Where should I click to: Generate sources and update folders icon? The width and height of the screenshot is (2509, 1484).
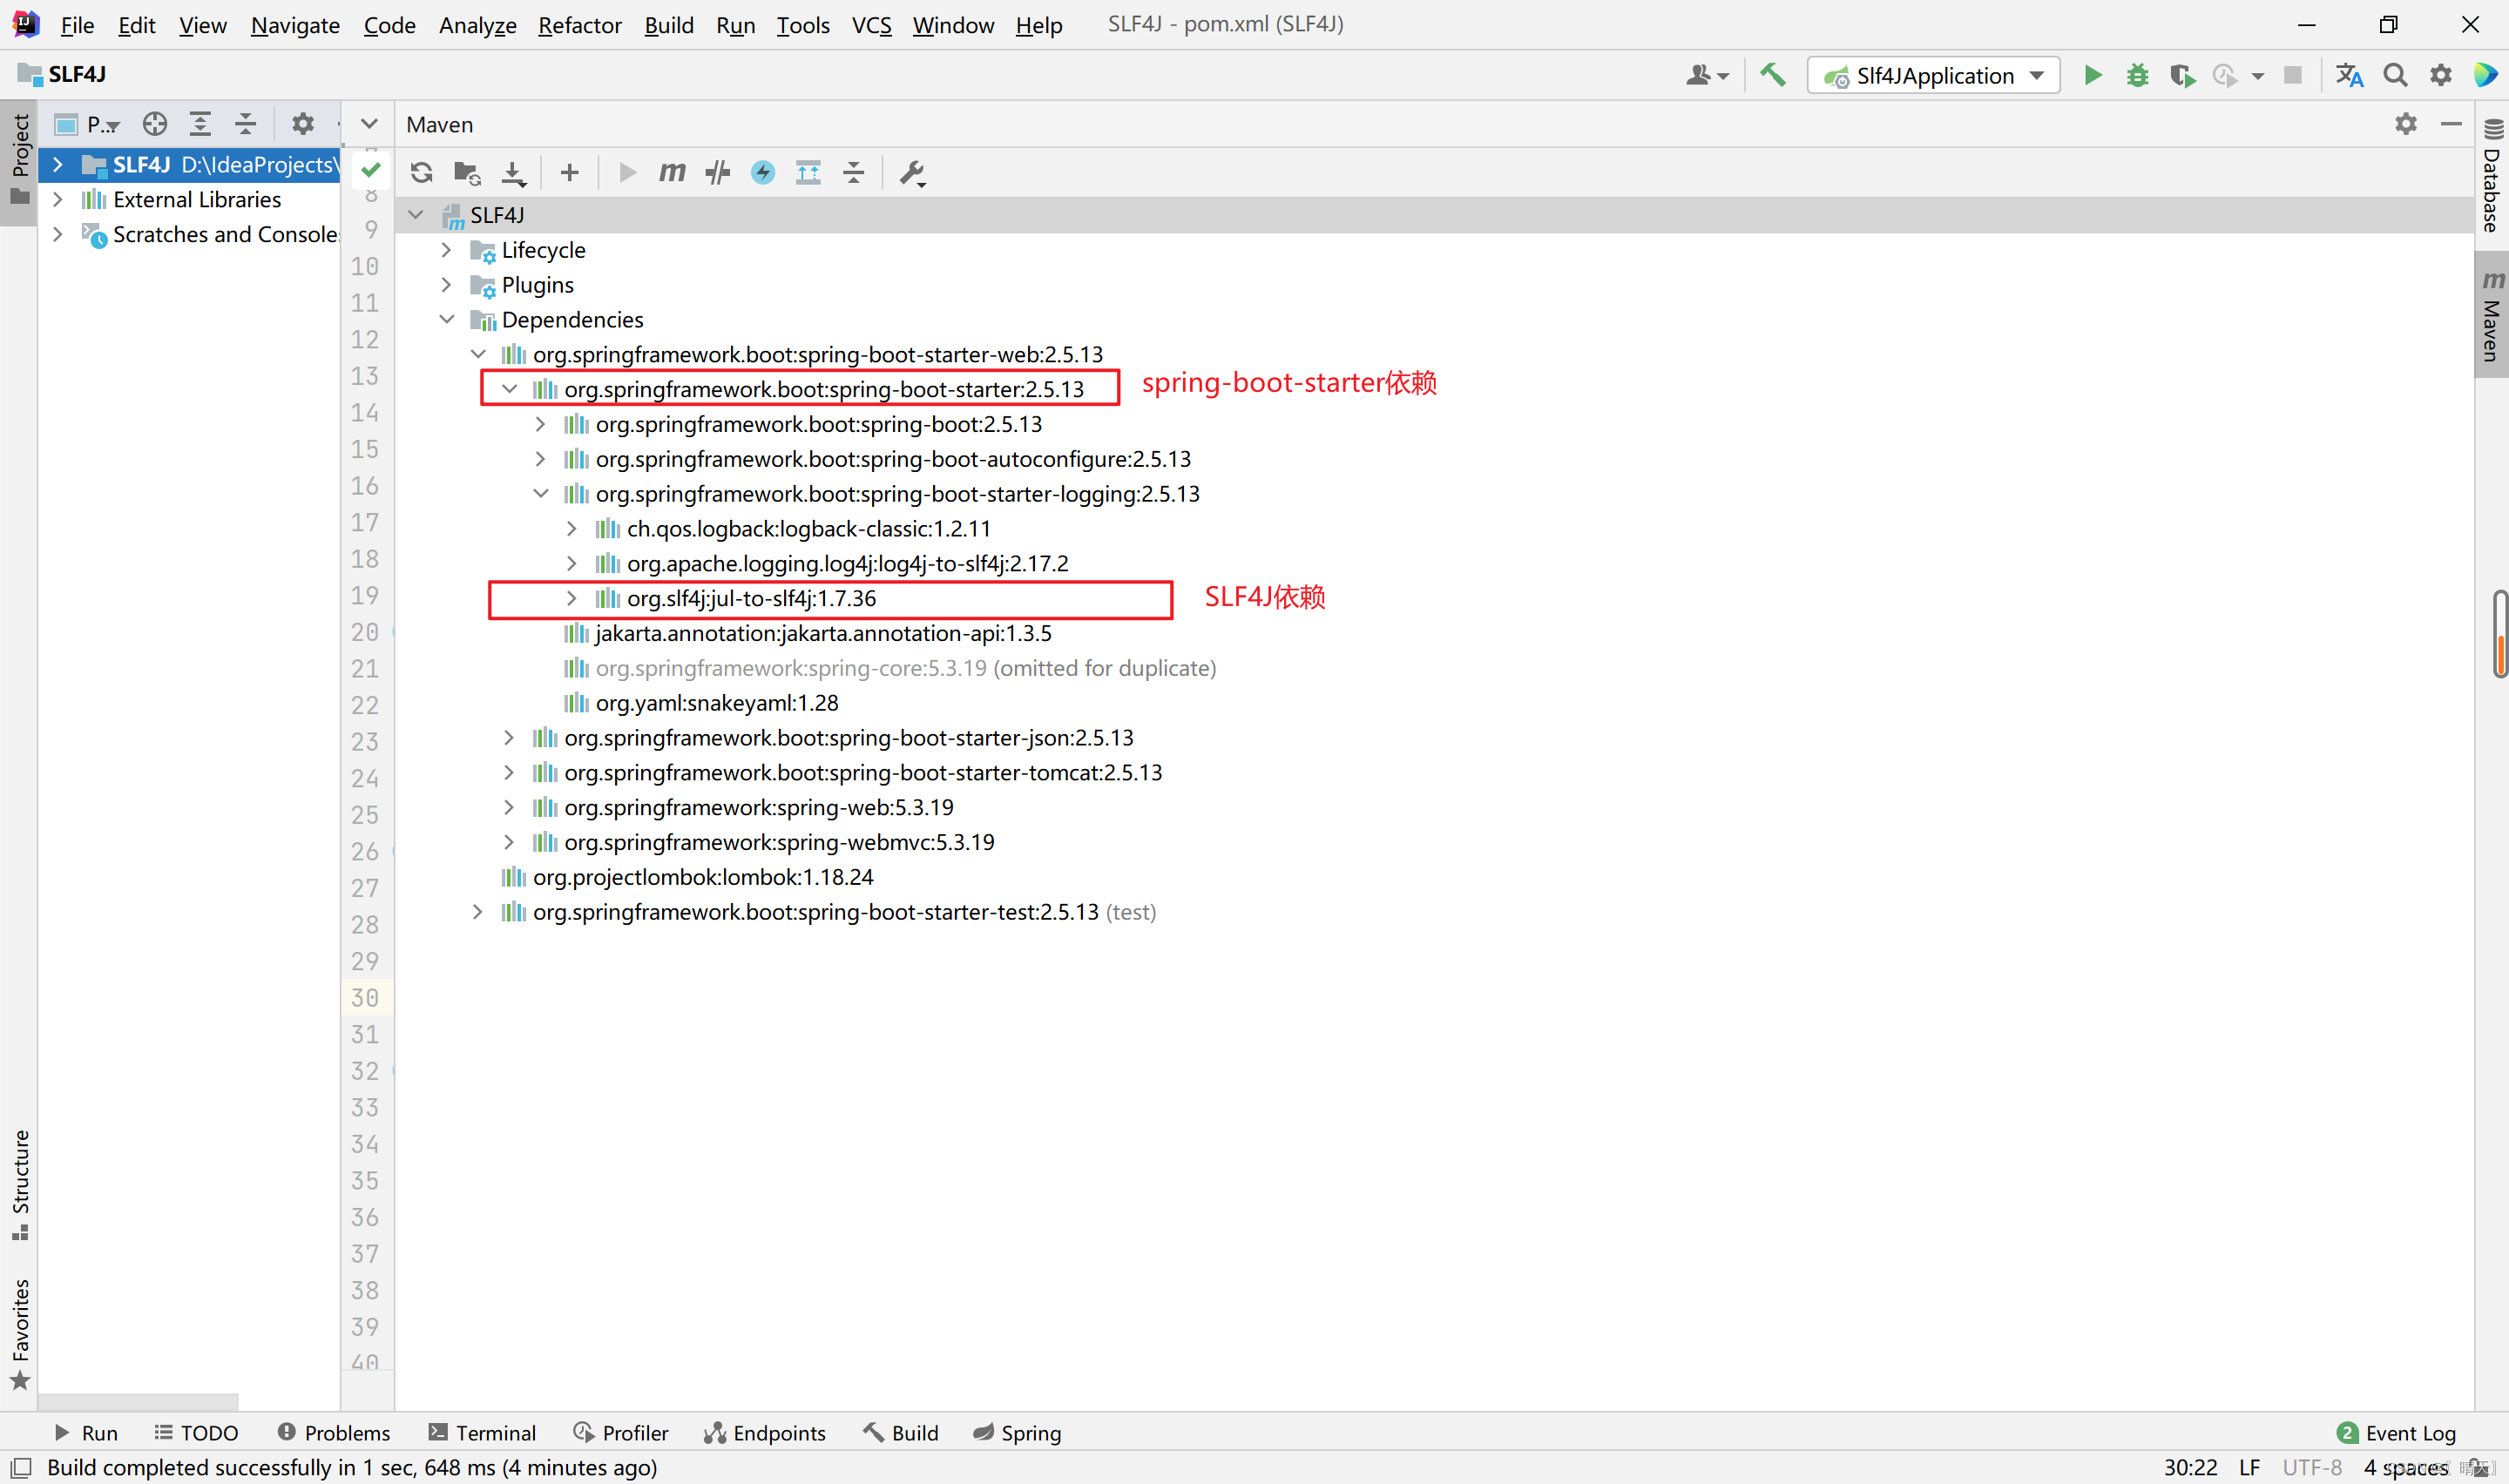click(x=467, y=173)
